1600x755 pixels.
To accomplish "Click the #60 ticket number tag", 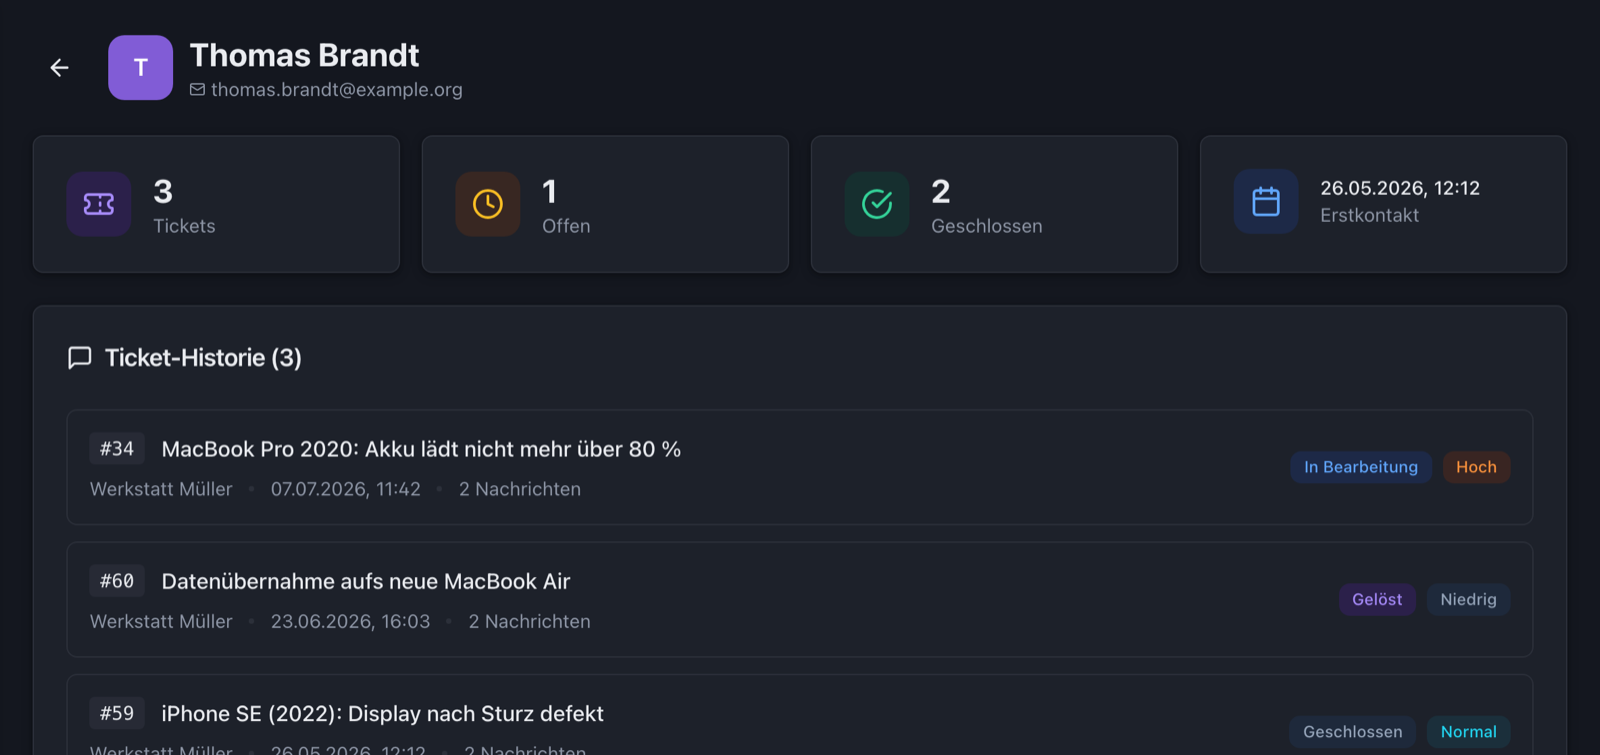I will pyautogui.click(x=117, y=581).
